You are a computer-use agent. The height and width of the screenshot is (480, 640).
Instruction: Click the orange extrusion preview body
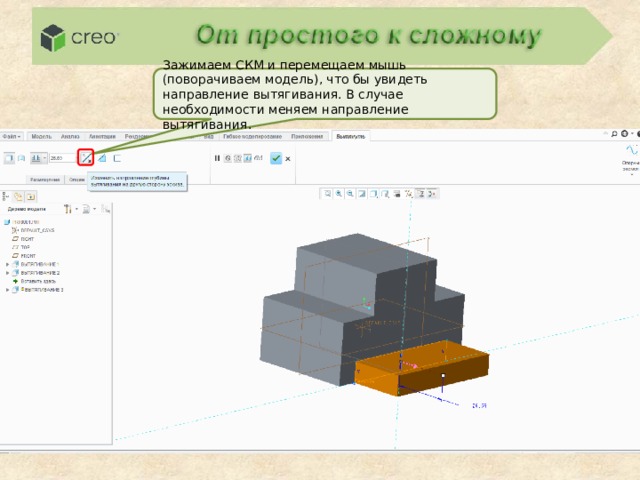tap(422, 369)
